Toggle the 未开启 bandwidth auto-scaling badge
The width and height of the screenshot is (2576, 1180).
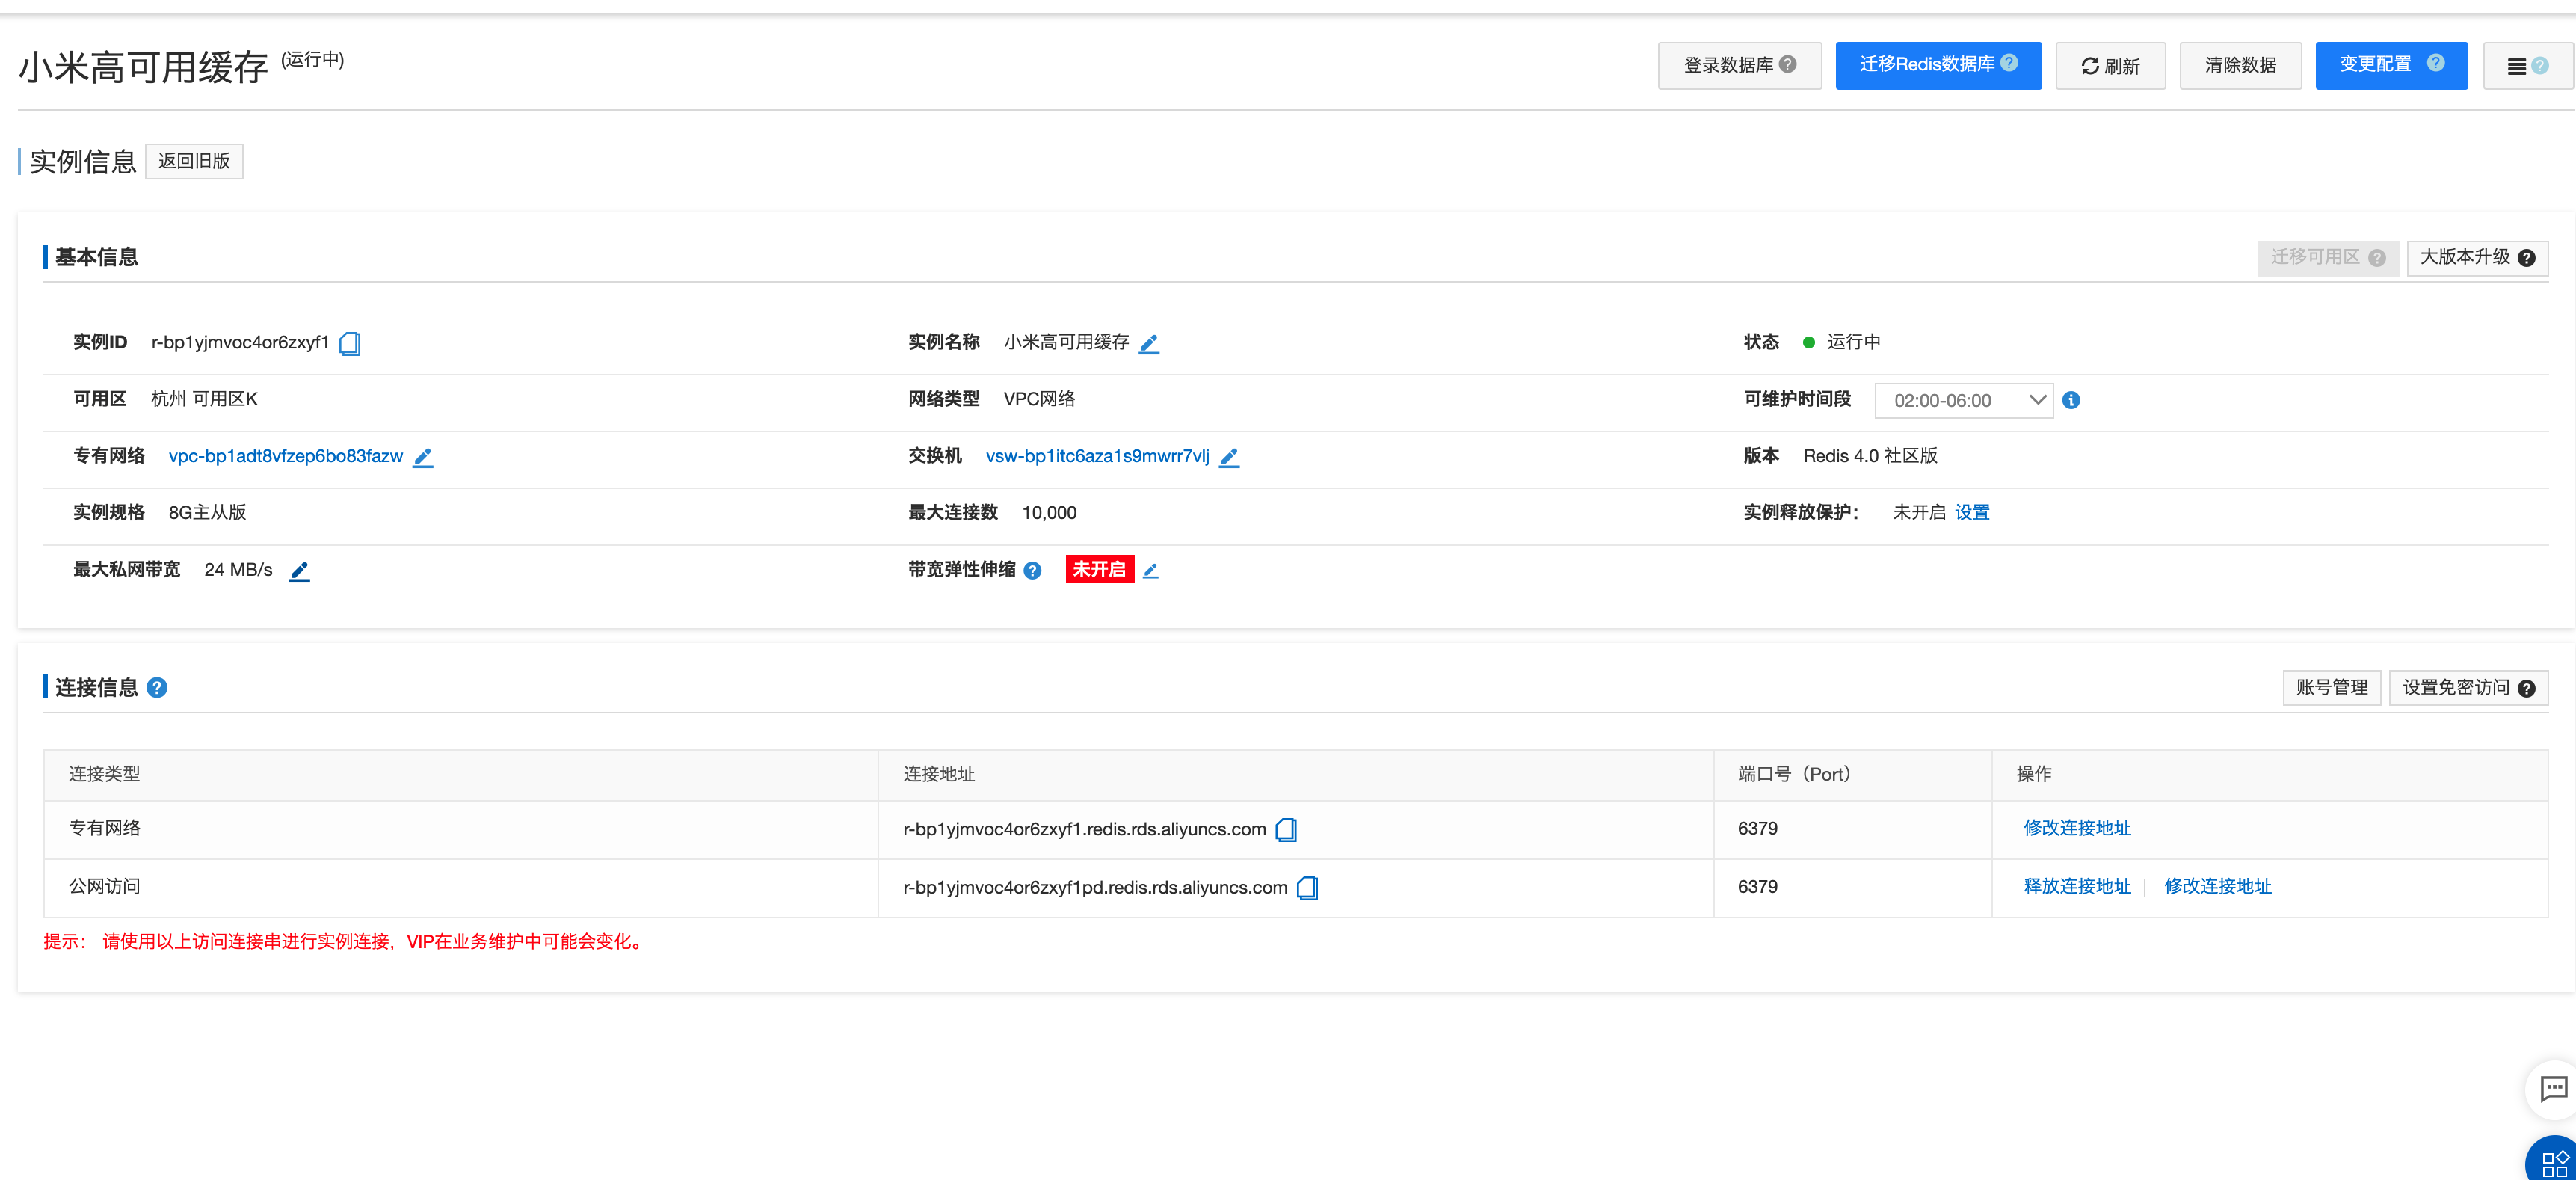pyautogui.click(x=1099, y=569)
